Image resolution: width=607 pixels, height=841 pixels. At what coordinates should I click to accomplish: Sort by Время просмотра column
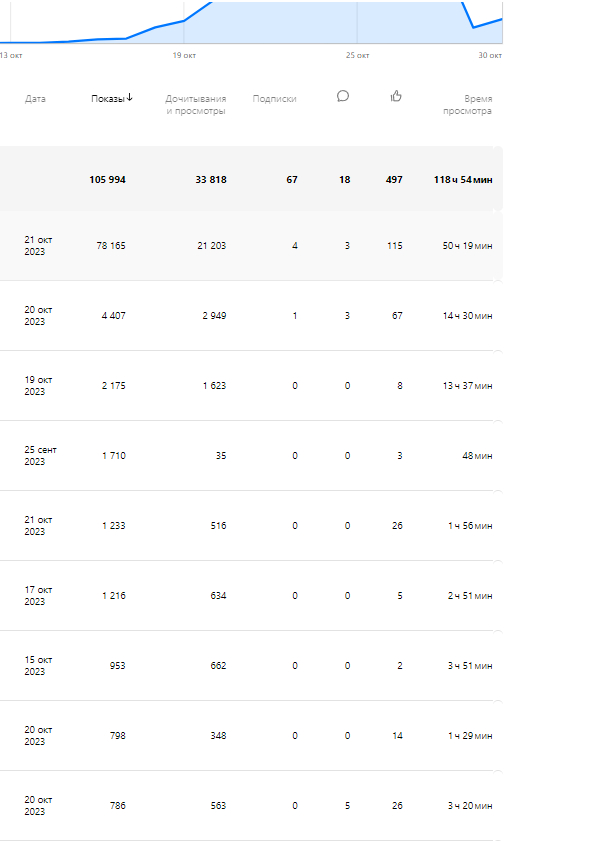(x=467, y=105)
